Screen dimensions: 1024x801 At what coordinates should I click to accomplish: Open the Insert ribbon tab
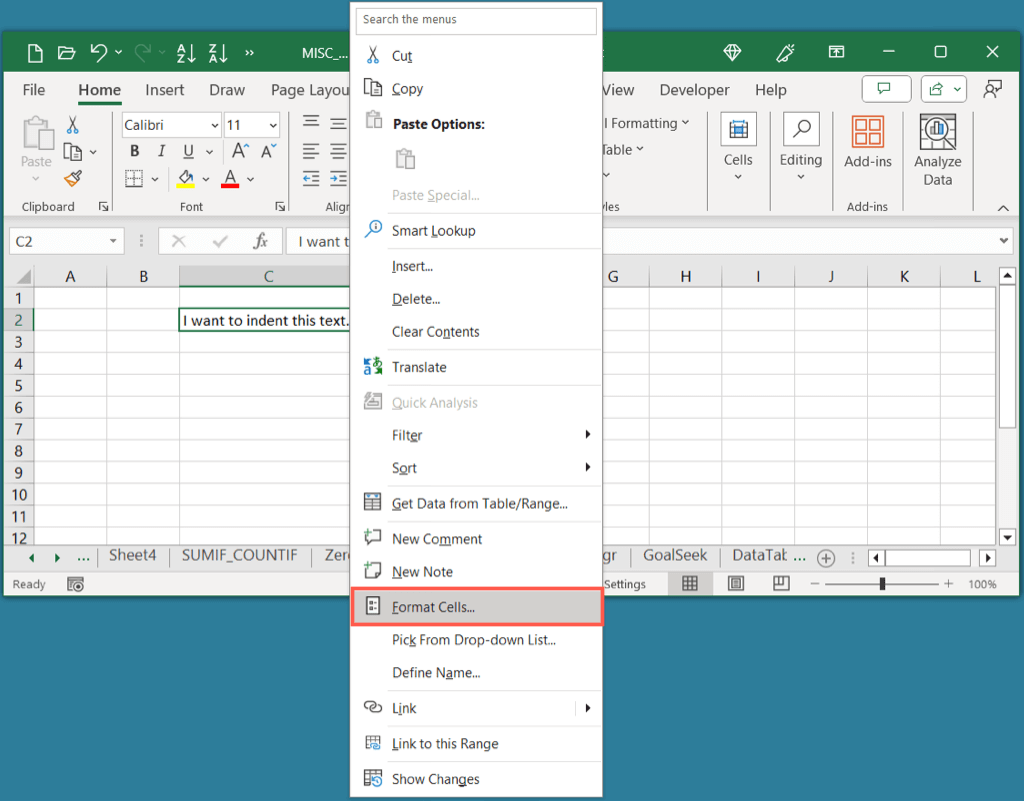click(164, 90)
